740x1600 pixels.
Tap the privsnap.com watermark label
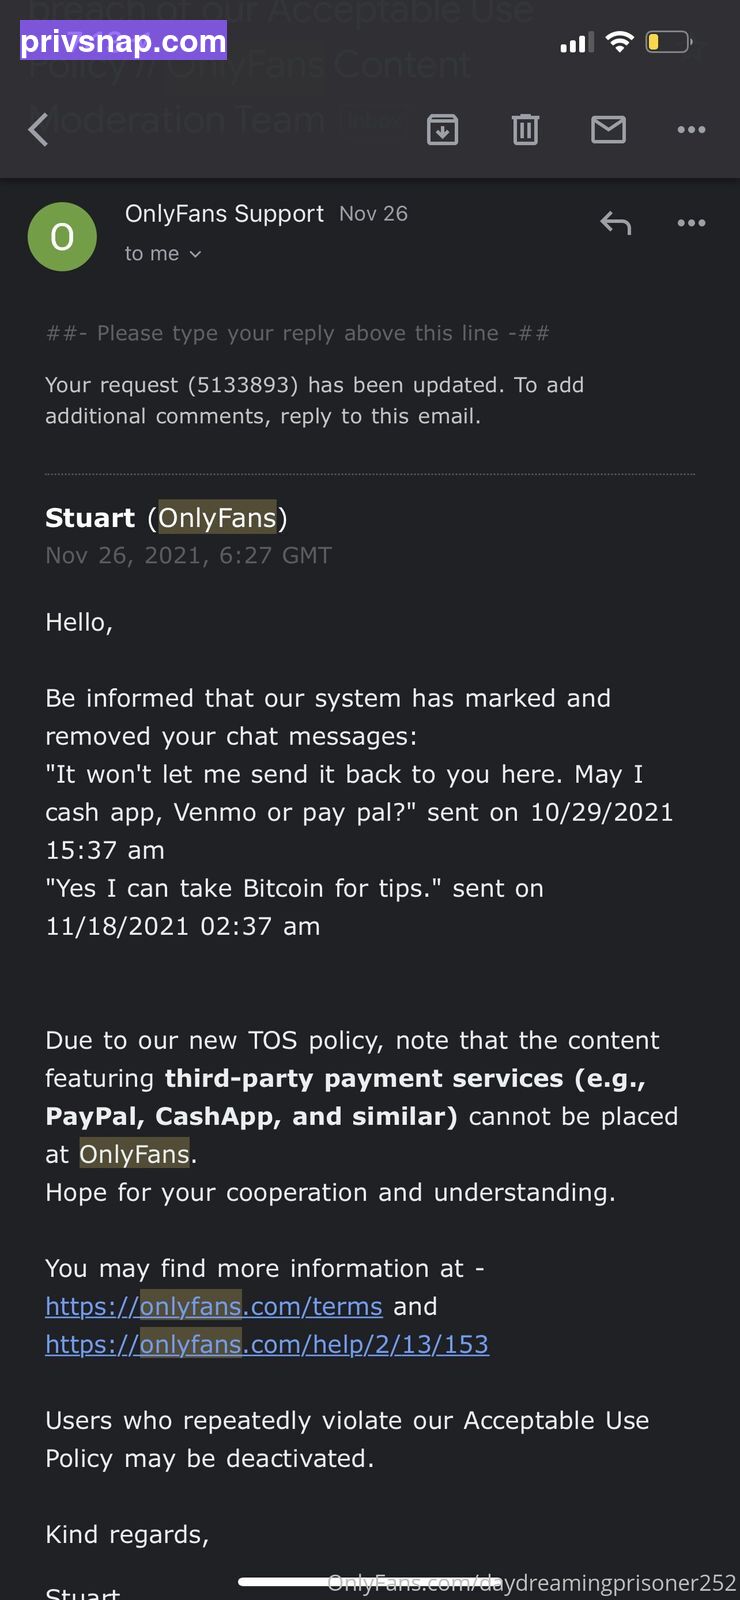pos(123,42)
